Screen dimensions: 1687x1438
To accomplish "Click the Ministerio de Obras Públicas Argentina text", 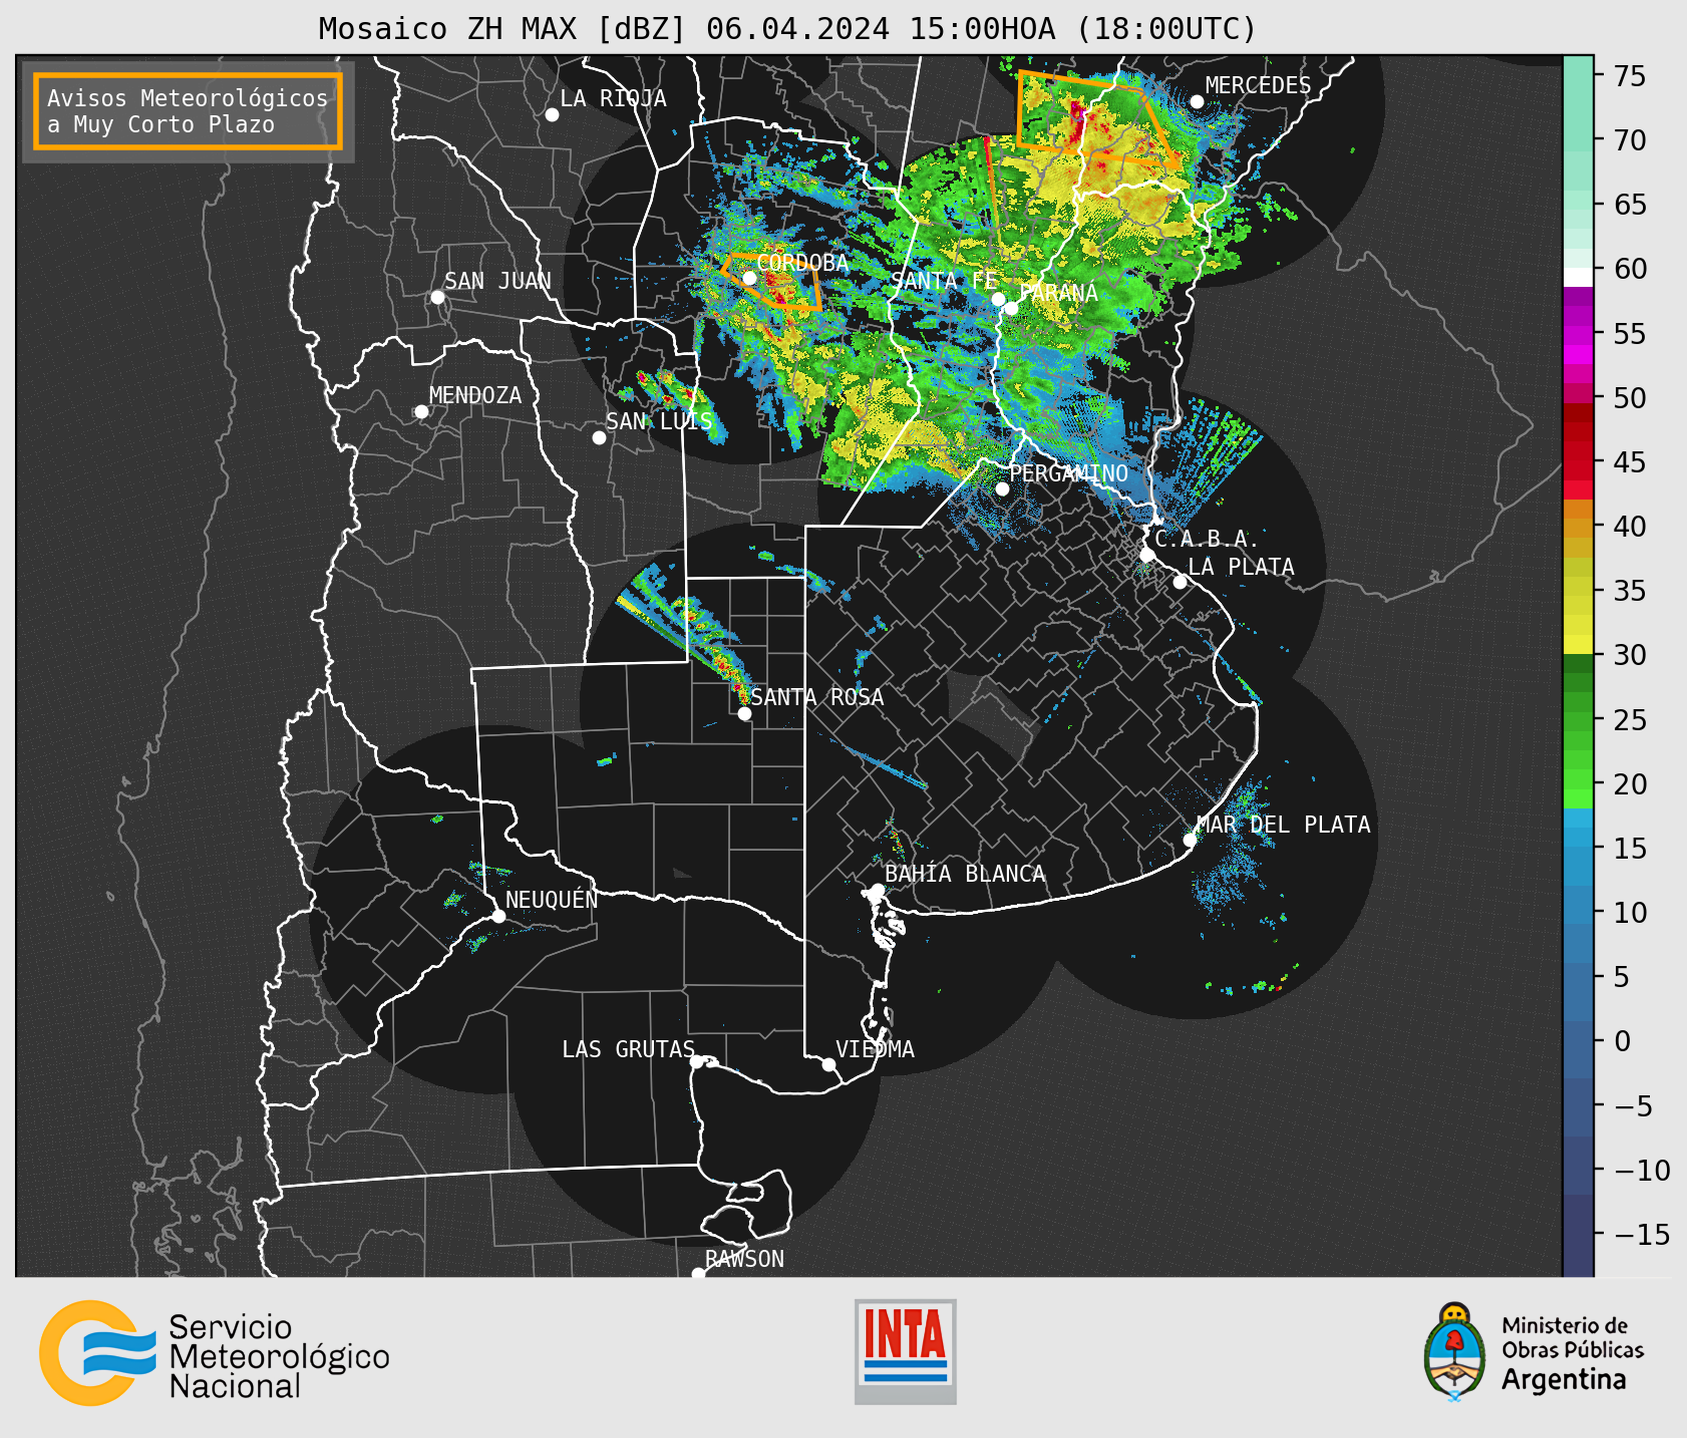I will 1572,1353.
